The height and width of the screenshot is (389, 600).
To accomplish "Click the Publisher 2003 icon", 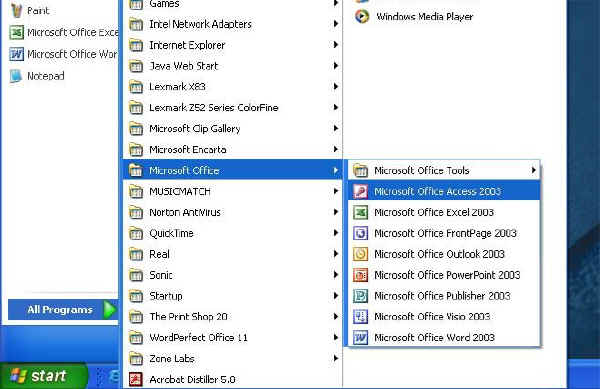I will tap(360, 296).
